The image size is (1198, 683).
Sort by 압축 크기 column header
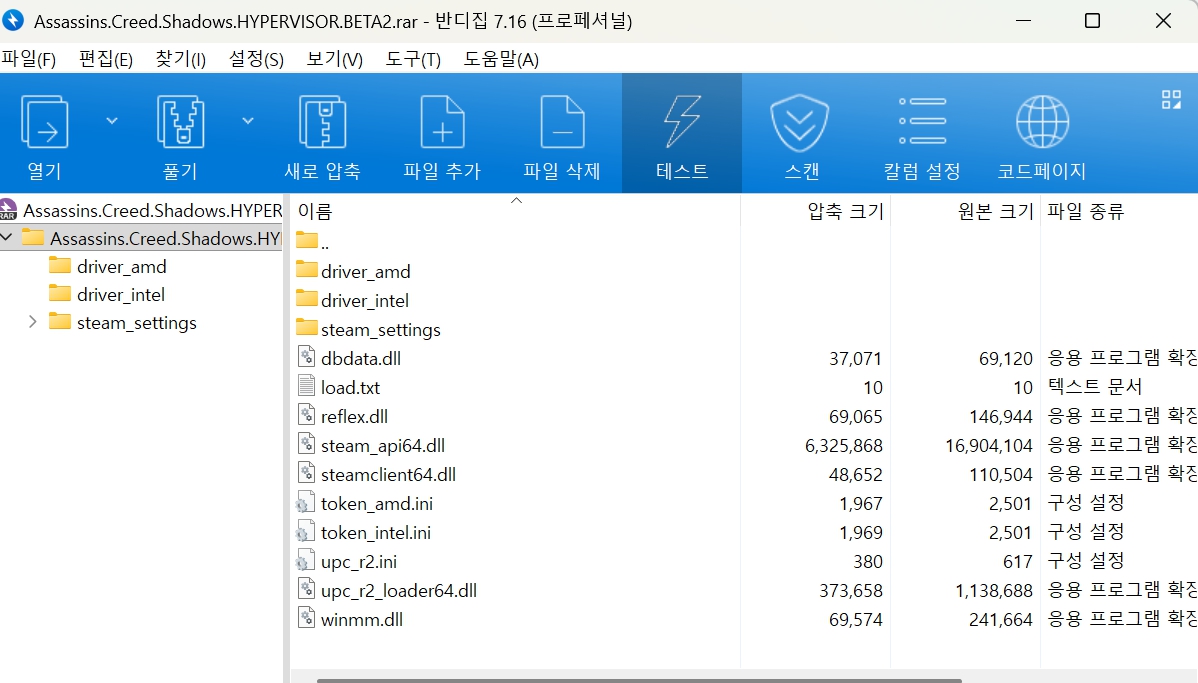point(845,211)
